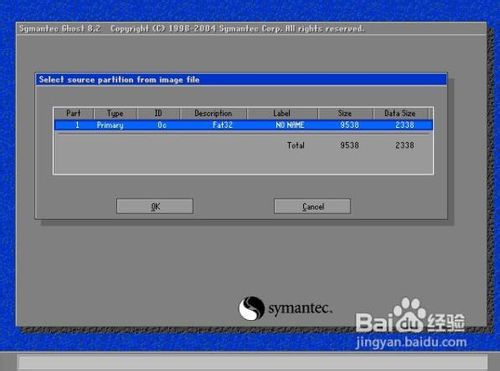Click the Symantec logo icon
500x371 pixels.
(252, 308)
